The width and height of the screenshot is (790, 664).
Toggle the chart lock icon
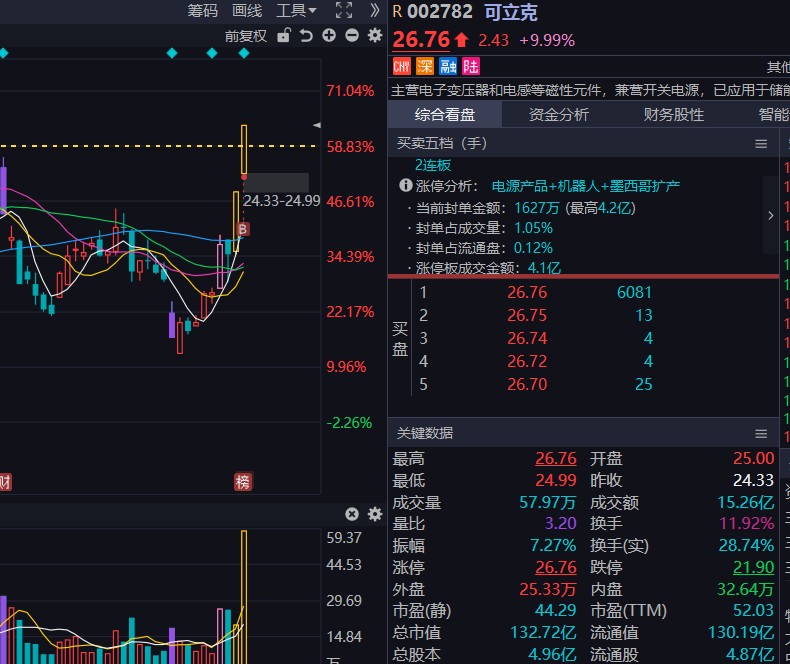click(x=284, y=35)
